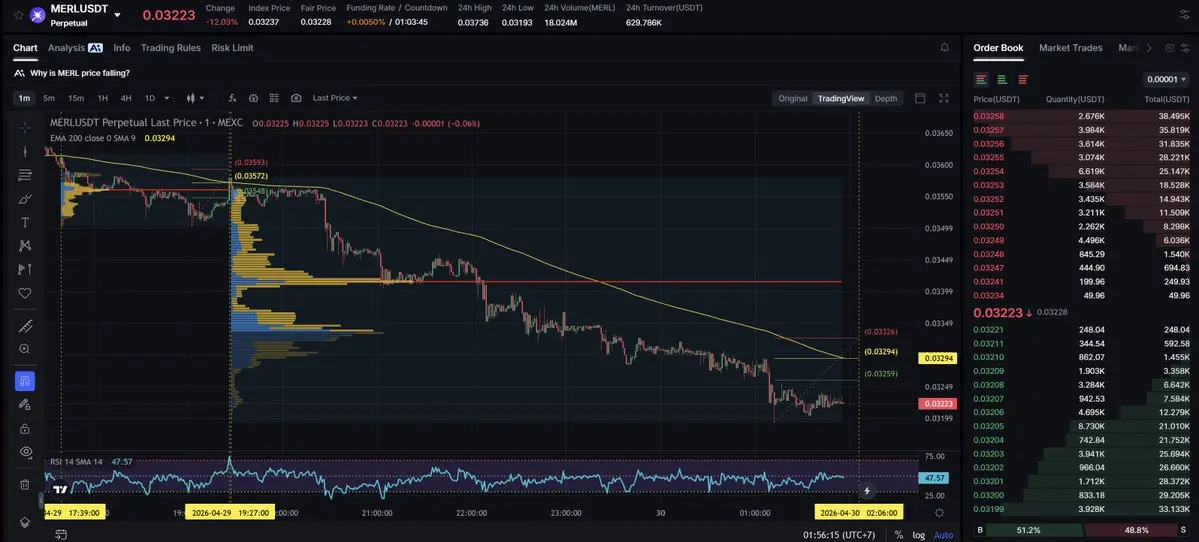Screen dimensions: 1199x542
Task: Switch chart view to Depth
Action: [886, 99]
